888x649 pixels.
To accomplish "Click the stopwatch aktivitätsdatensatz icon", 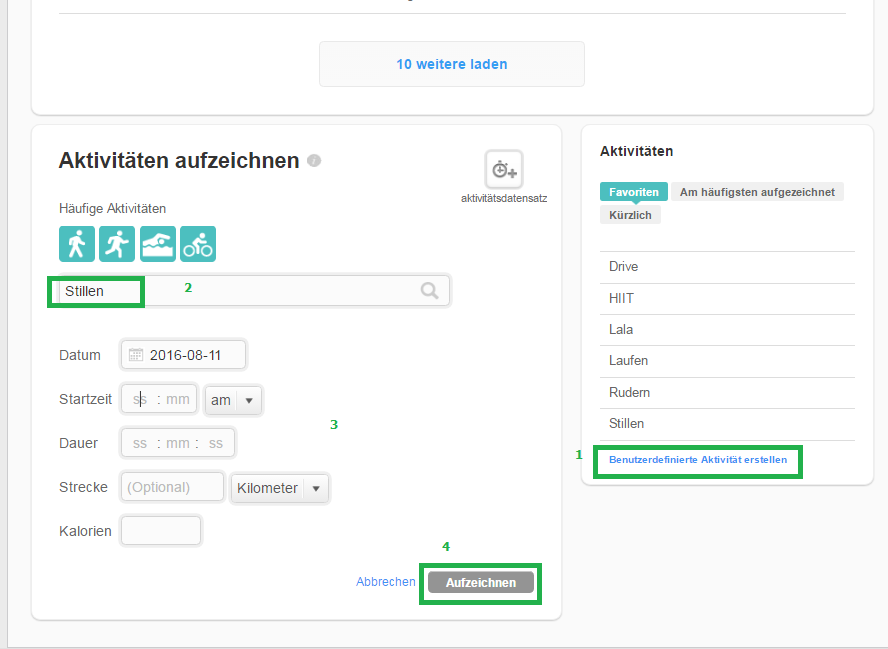I will click(x=504, y=170).
